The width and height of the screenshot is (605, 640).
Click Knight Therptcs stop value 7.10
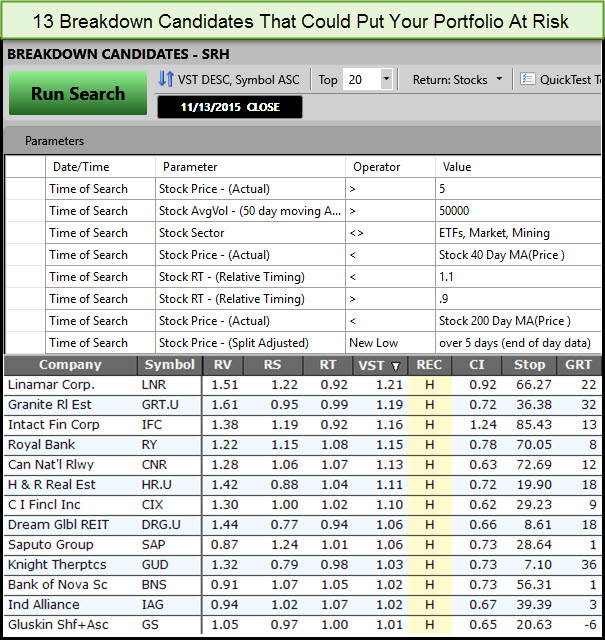538,565
